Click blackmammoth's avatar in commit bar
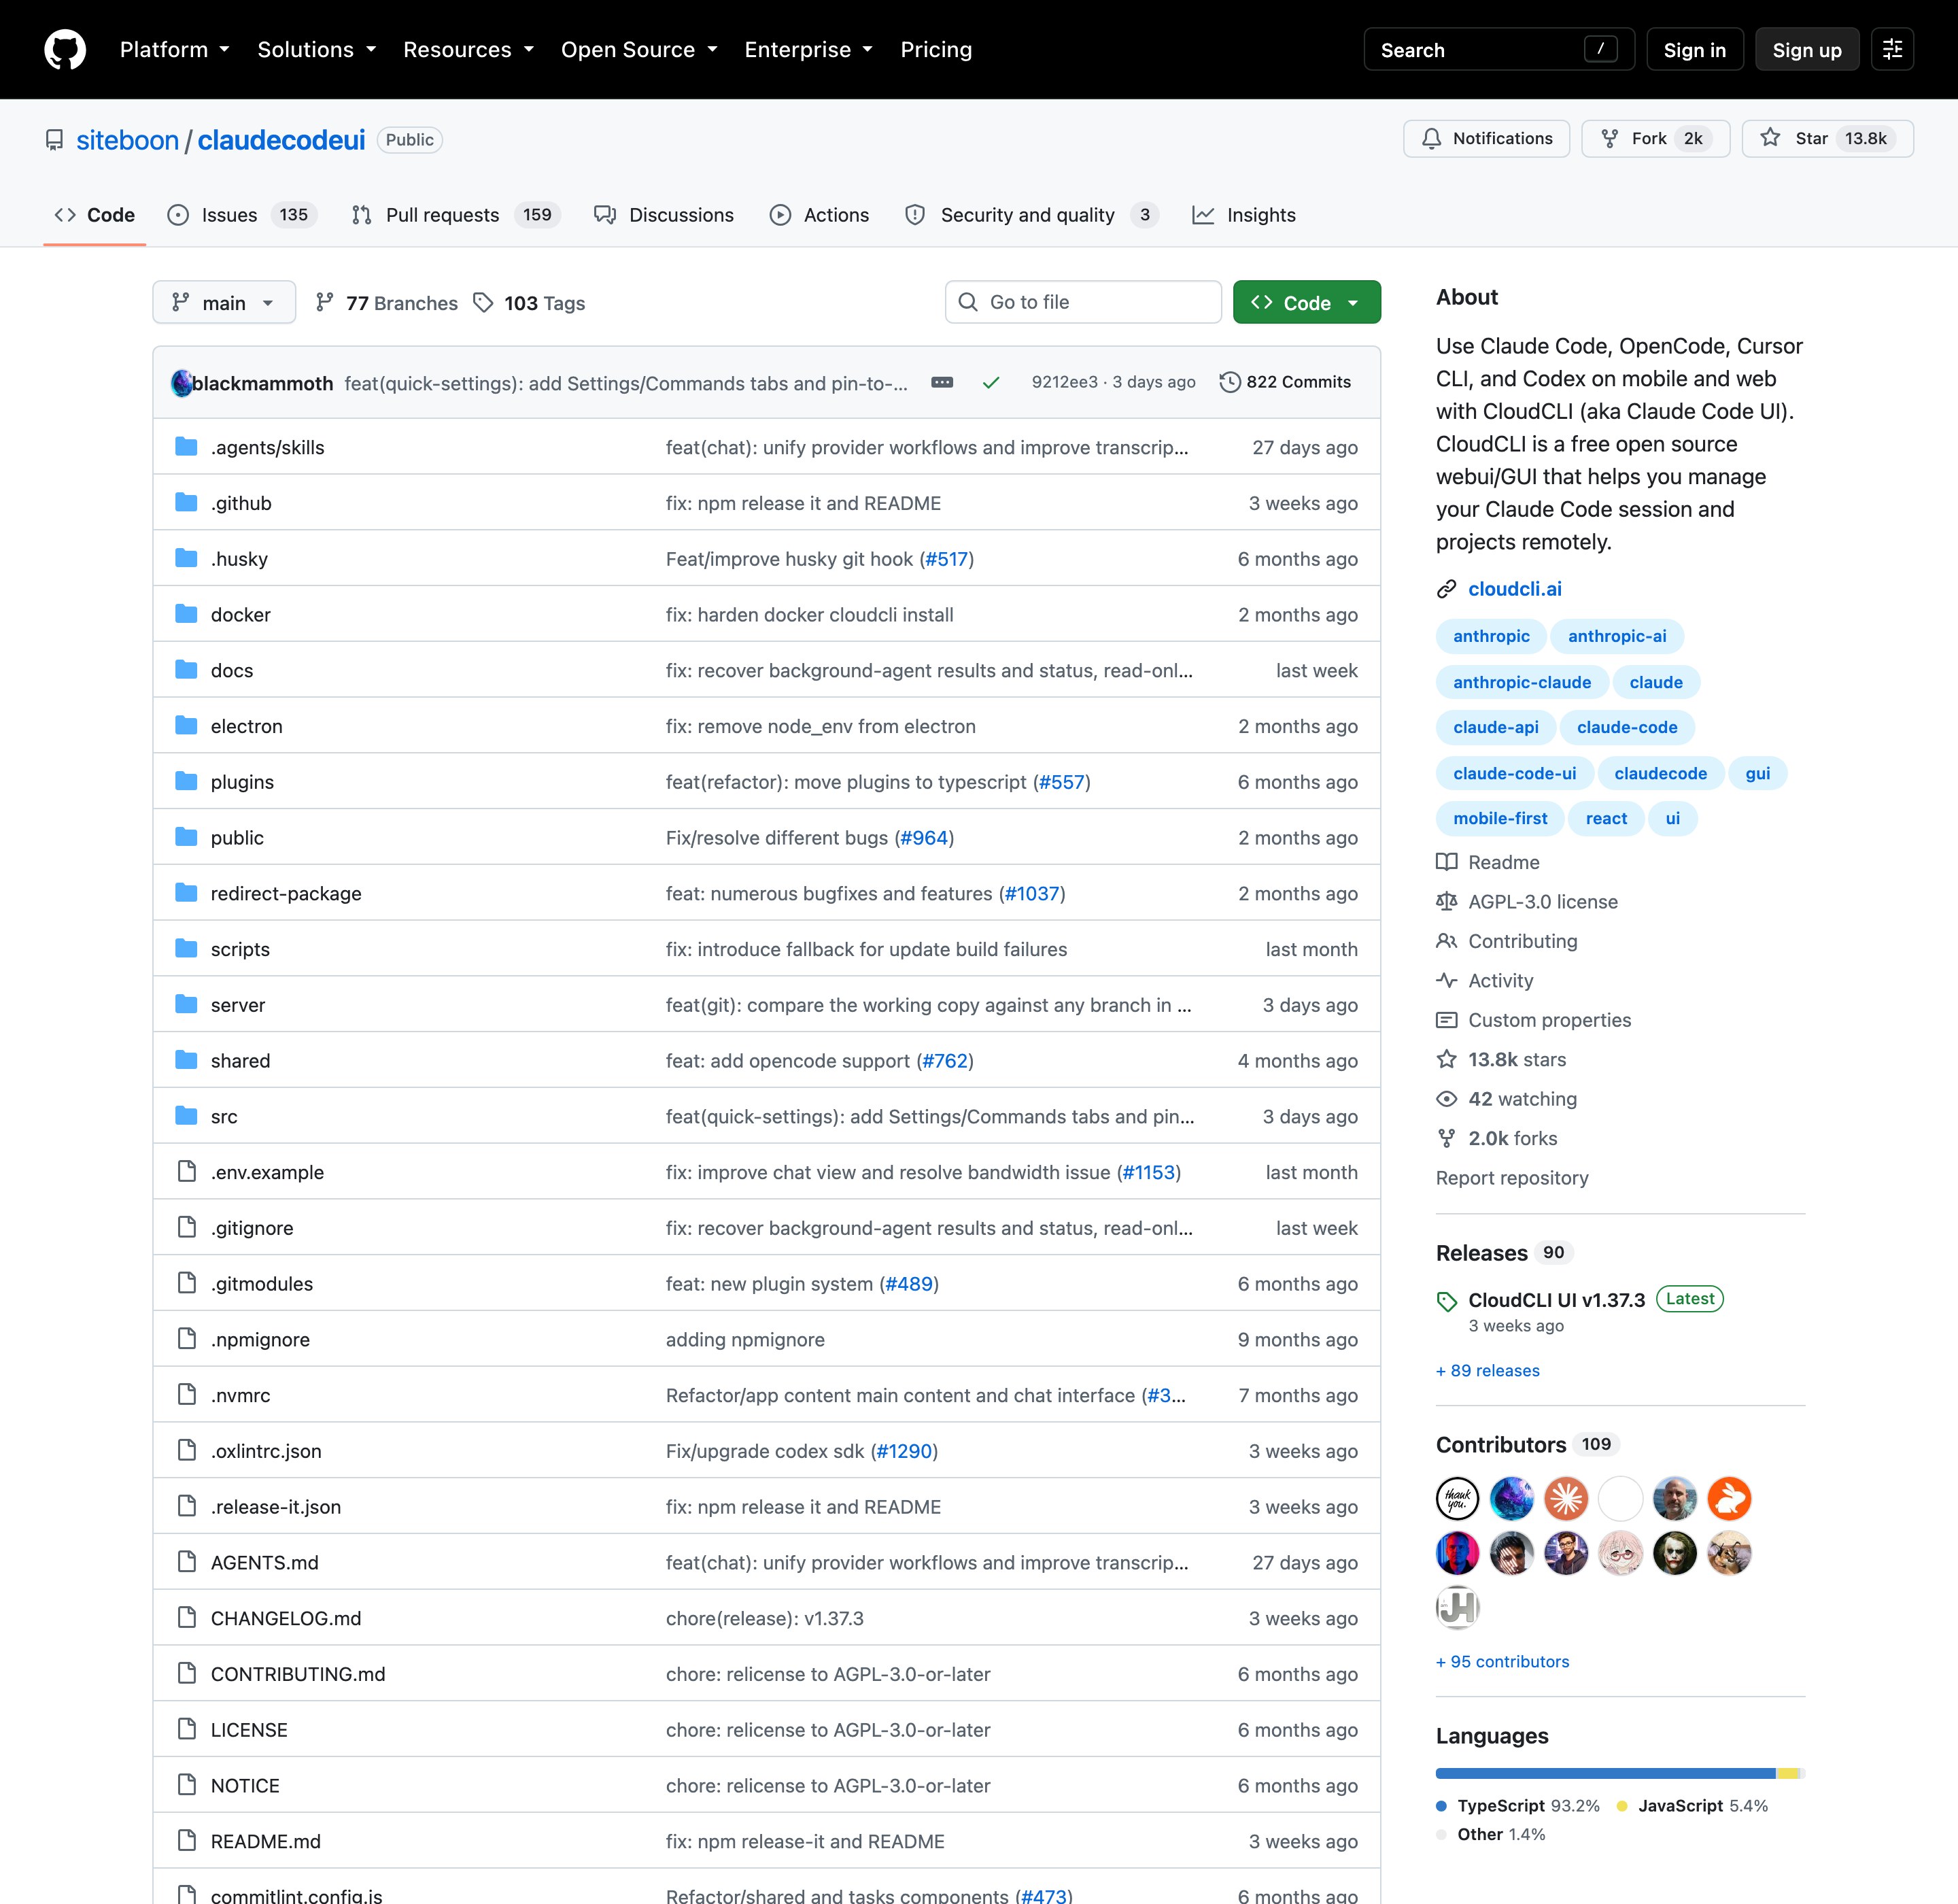Viewport: 1958px width, 1904px height. (181, 383)
